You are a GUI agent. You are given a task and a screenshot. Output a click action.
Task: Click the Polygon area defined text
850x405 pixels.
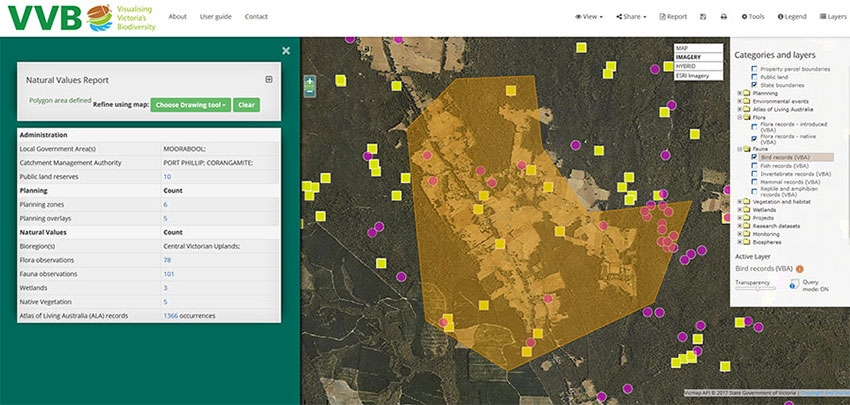coord(60,101)
